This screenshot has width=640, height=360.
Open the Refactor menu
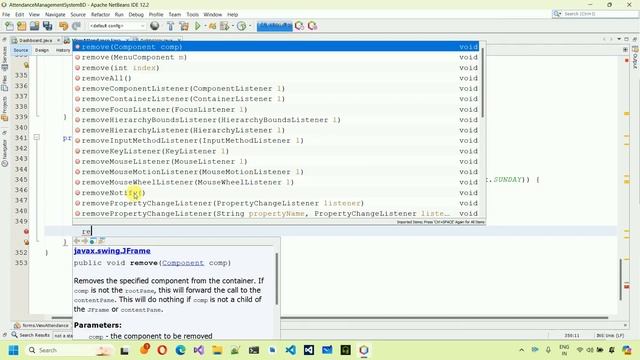(x=100, y=14)
